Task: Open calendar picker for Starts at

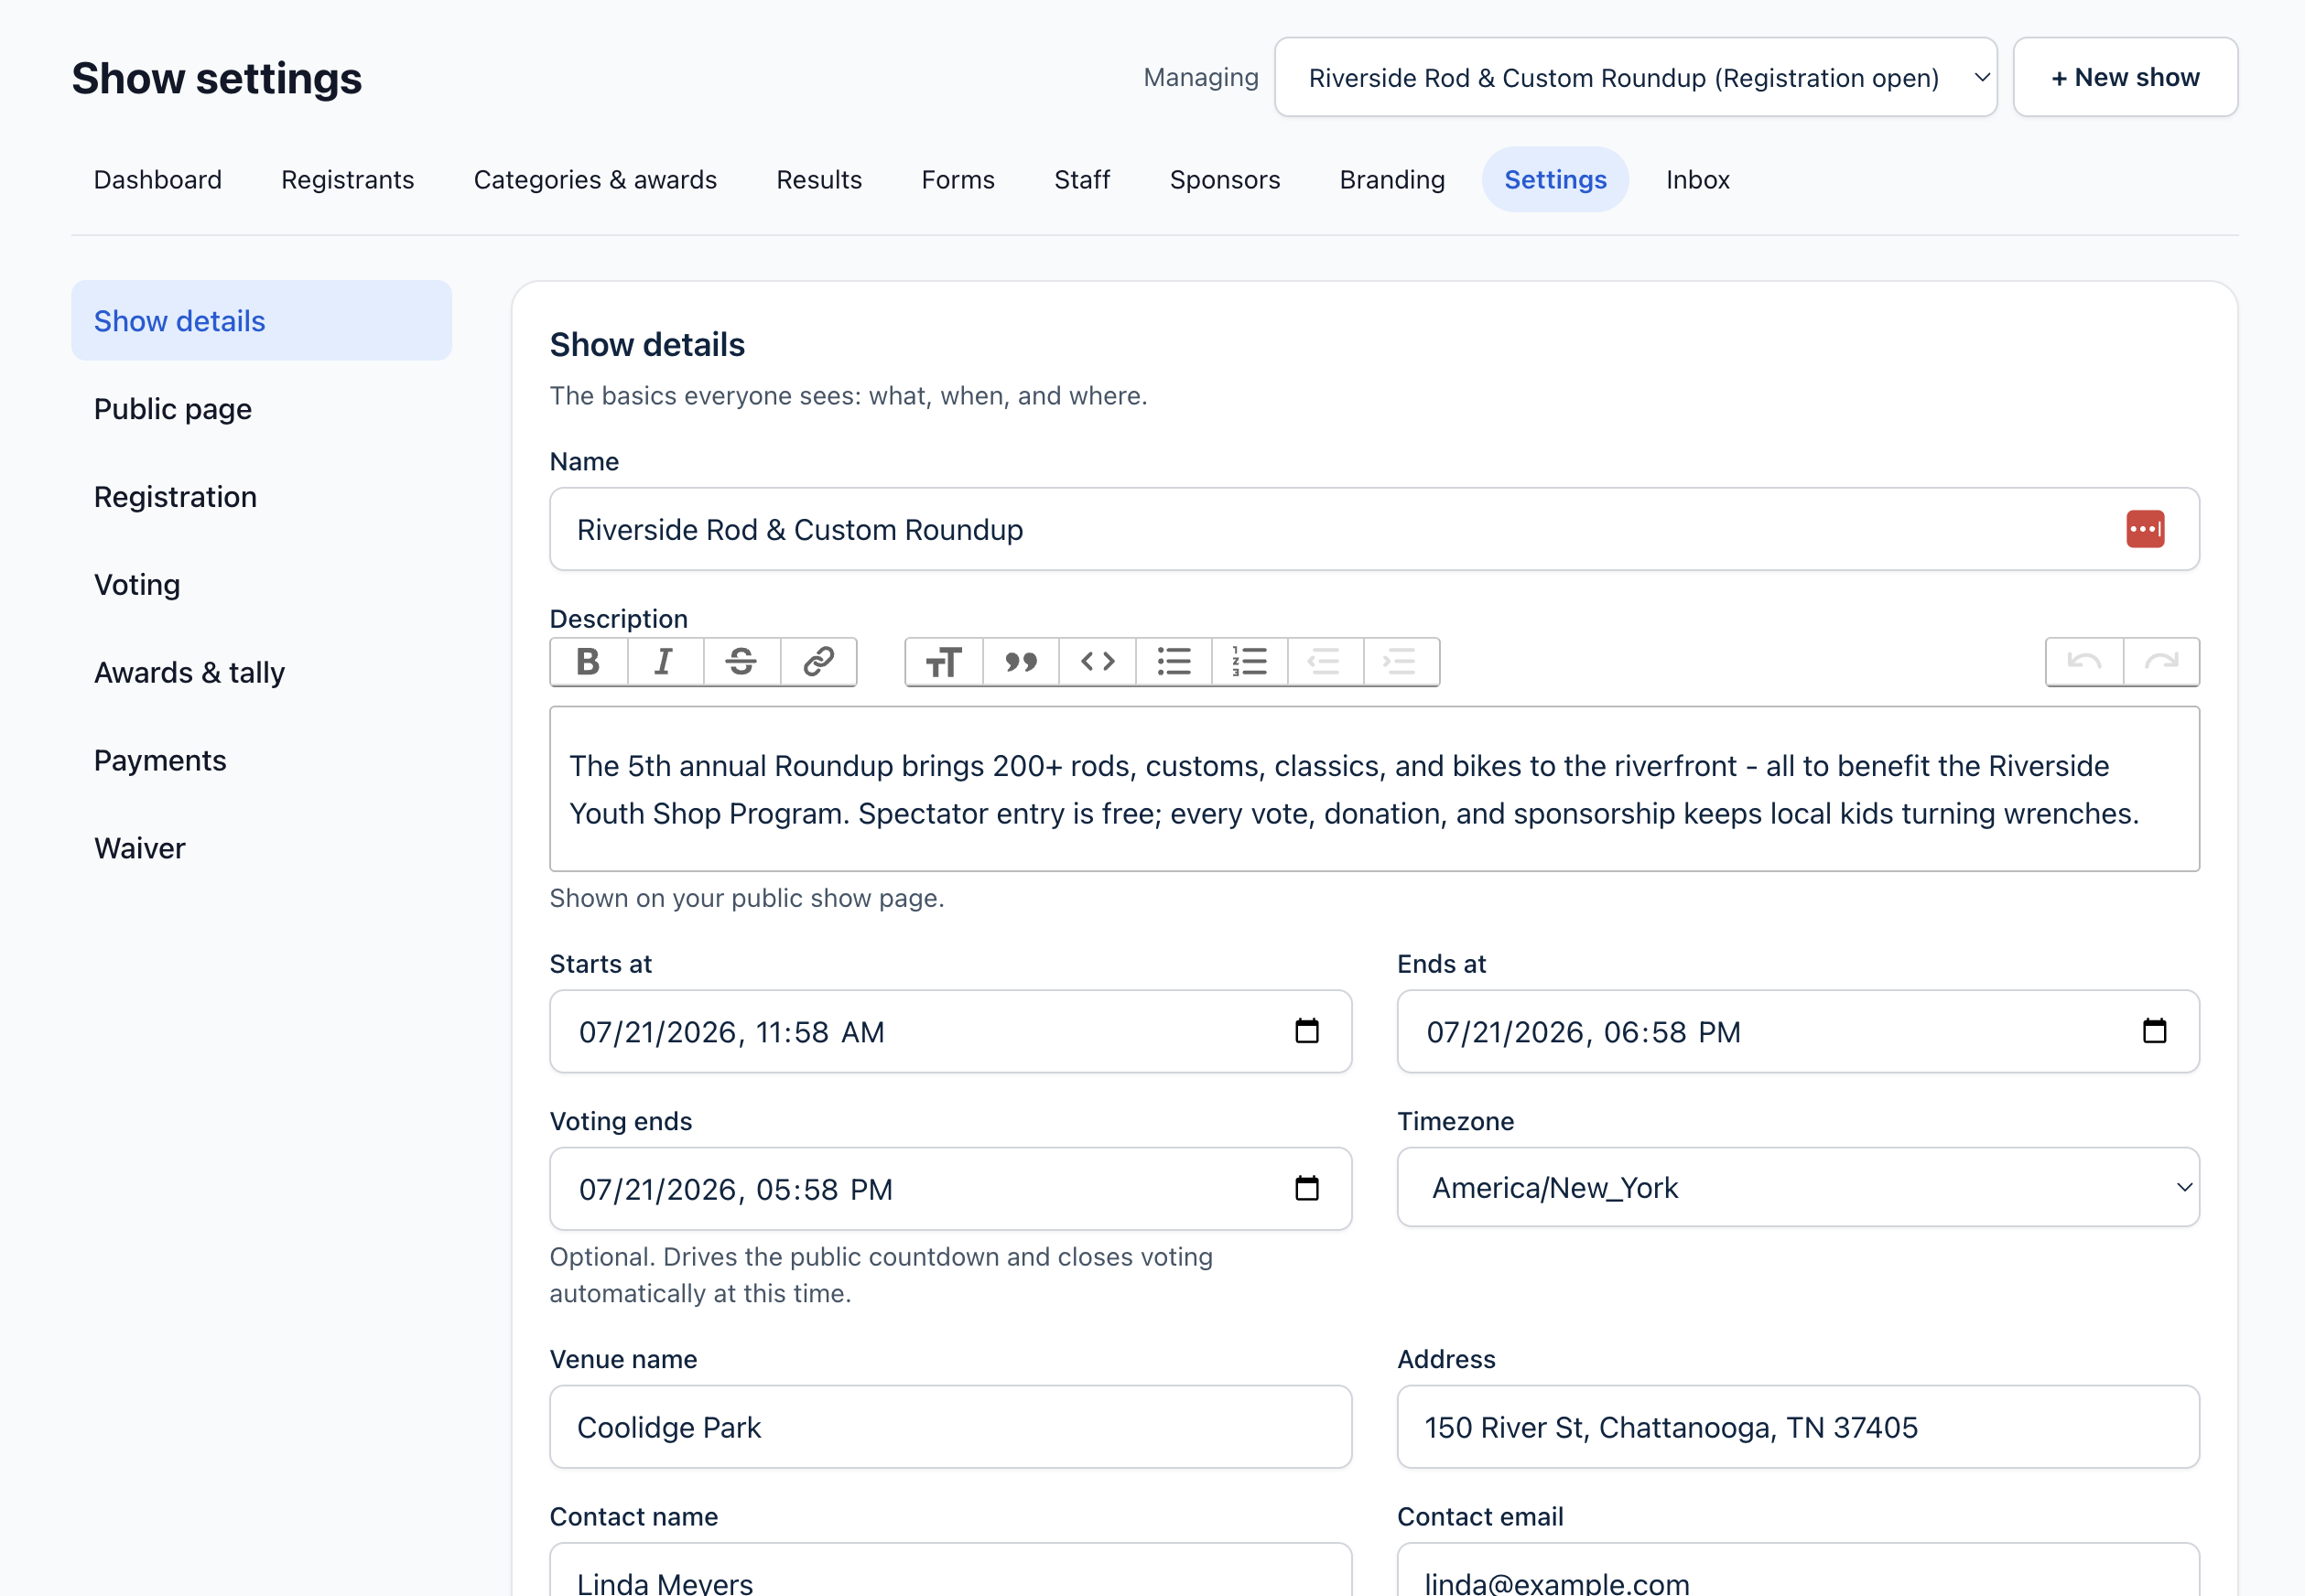Action: point(1307,1031)
